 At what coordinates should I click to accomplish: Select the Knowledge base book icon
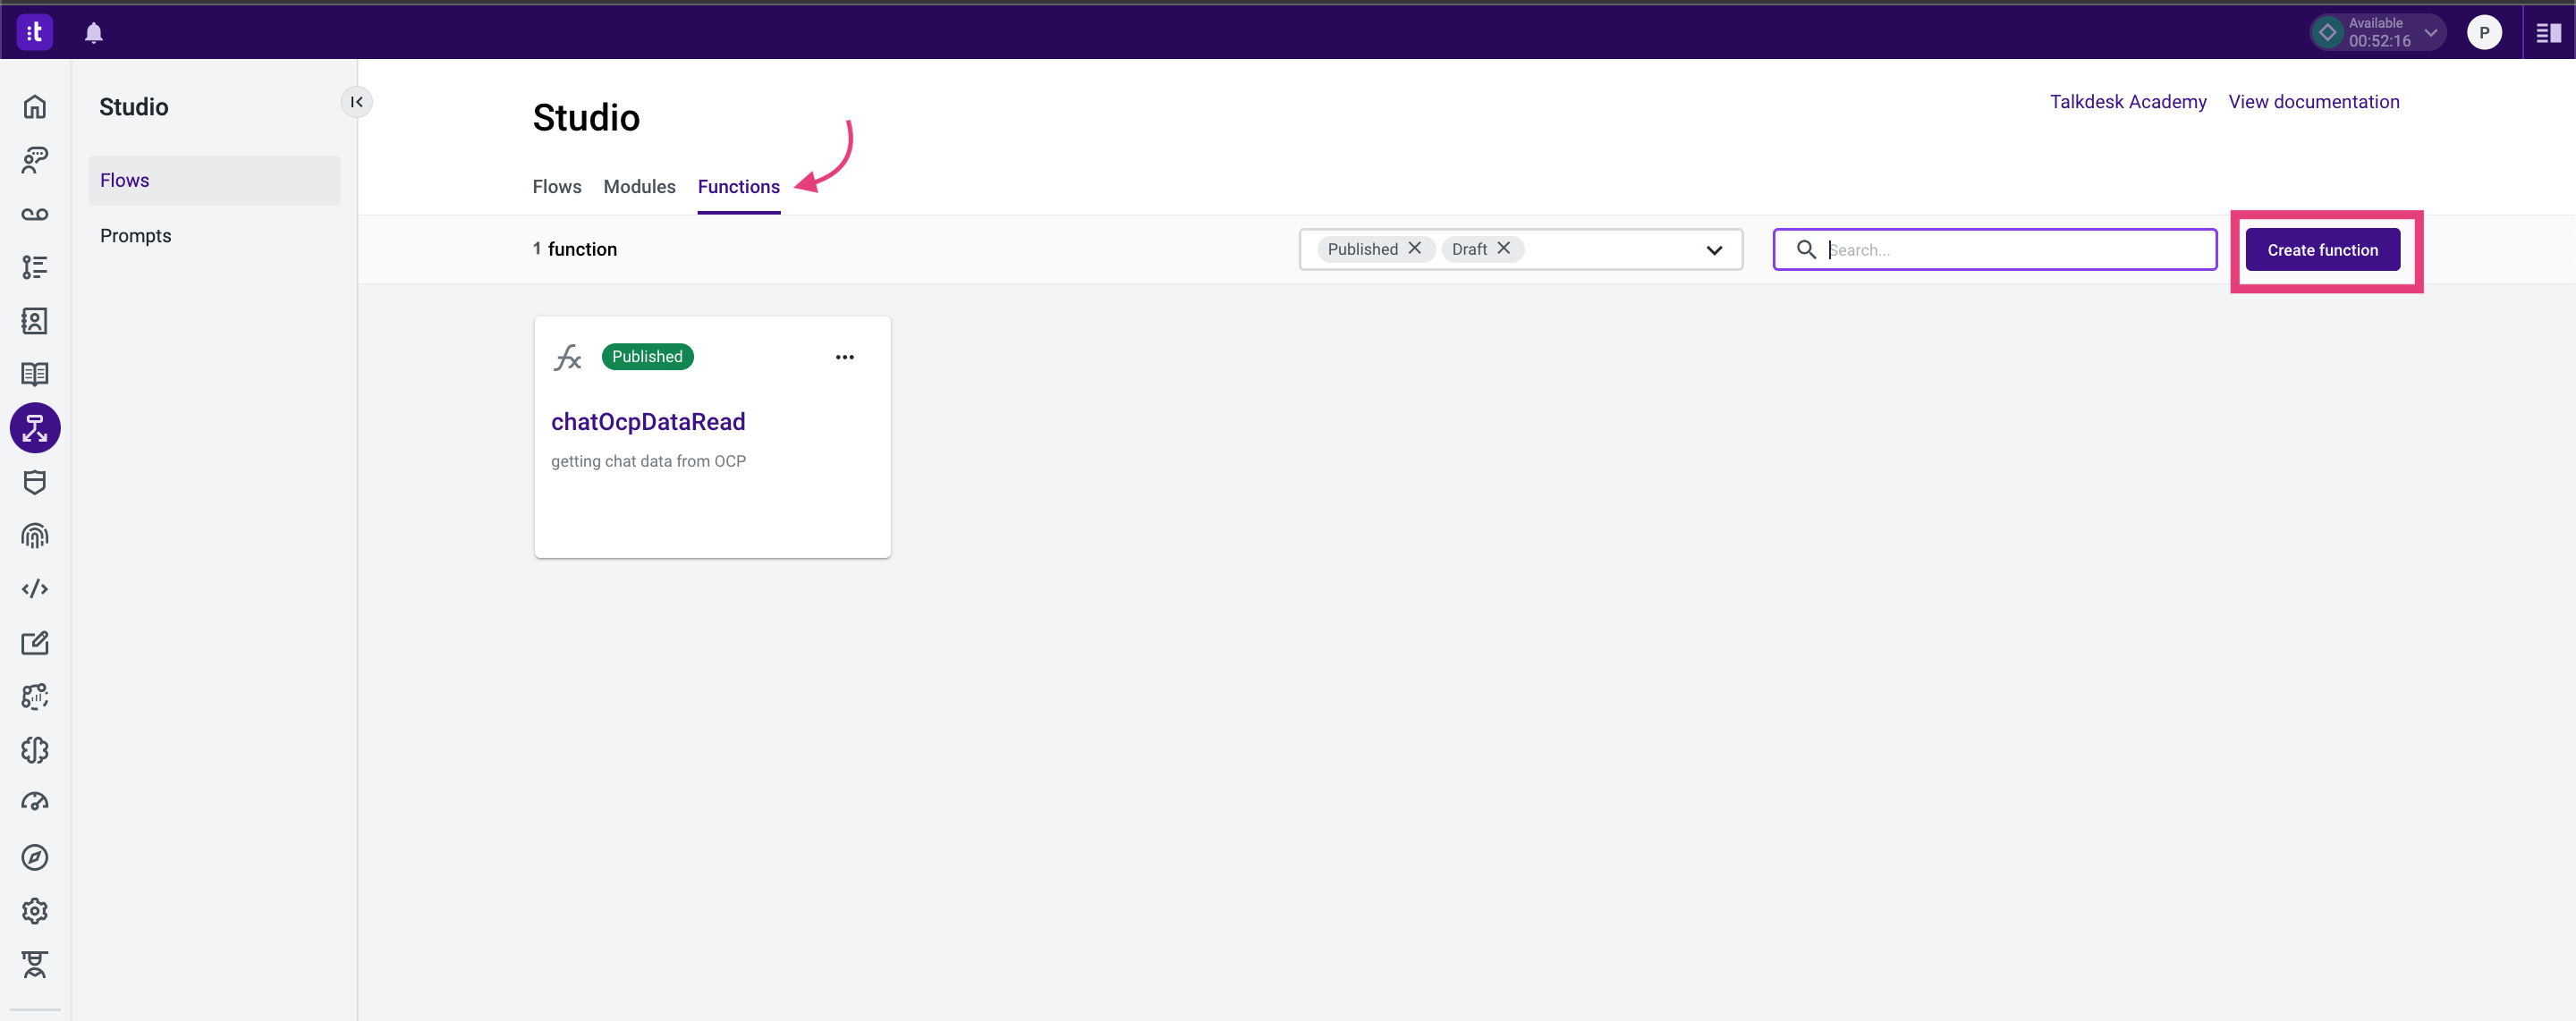coord(34,375)
